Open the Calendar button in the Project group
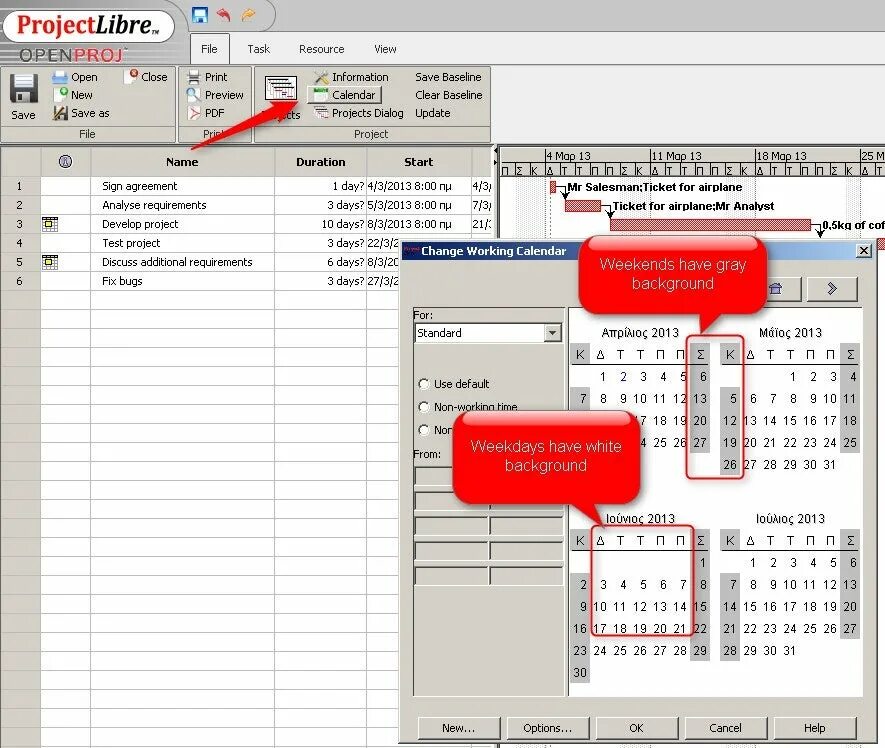 (x=345, y=95)
